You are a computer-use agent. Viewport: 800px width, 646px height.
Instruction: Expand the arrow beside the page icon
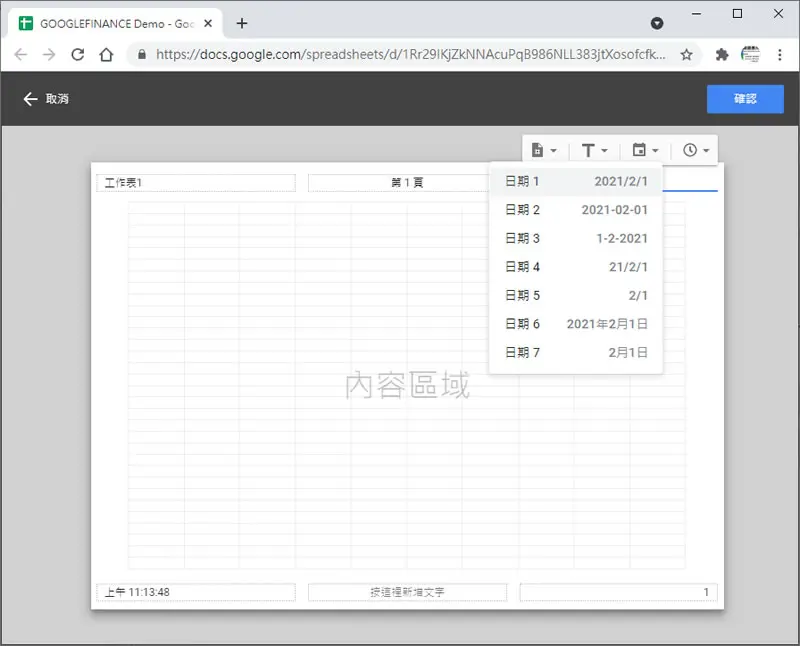pyautogui.click(x=554, y=151)
